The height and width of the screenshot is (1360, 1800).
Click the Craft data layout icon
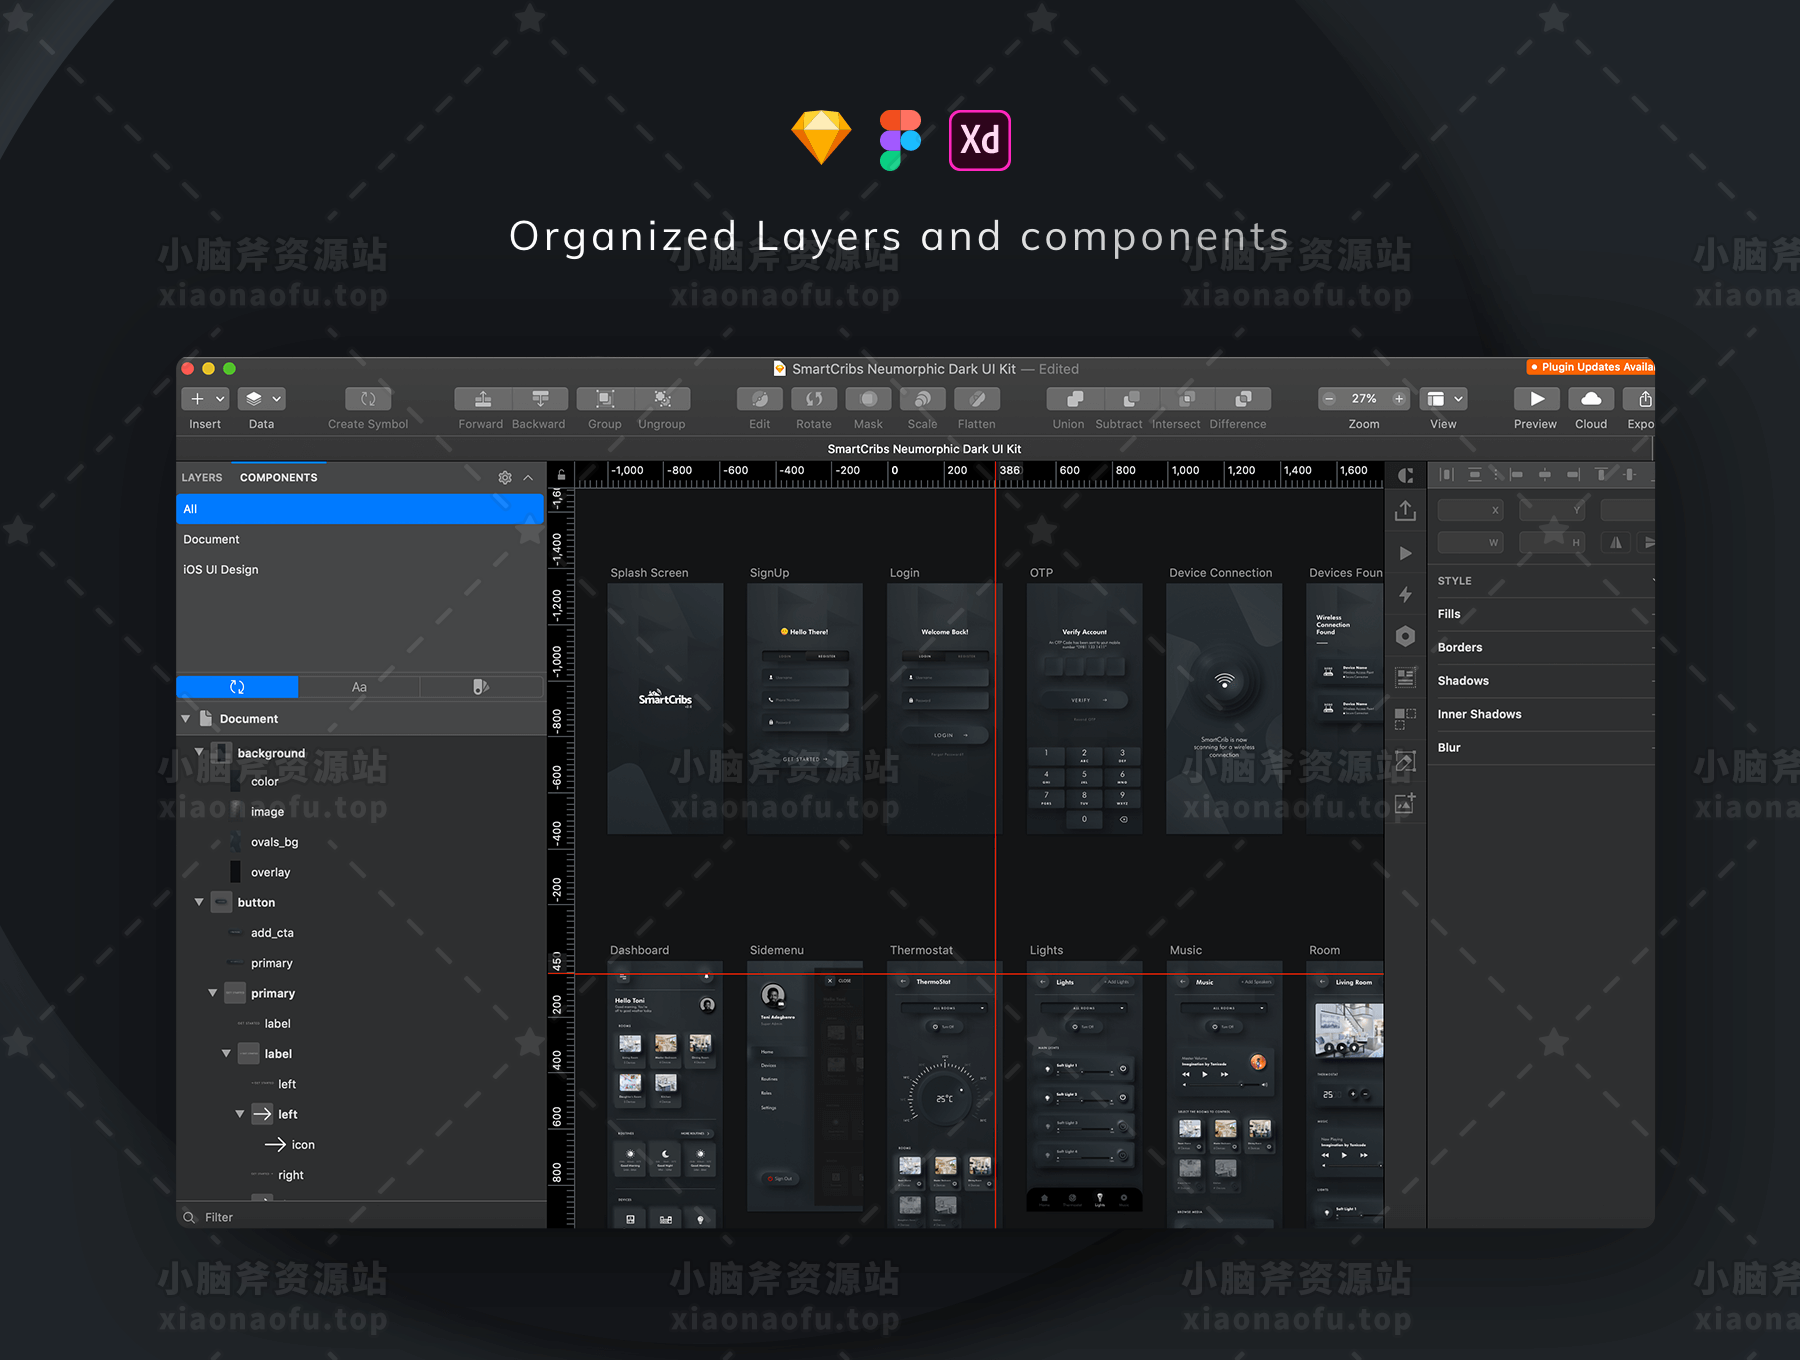click(1405, 678)
